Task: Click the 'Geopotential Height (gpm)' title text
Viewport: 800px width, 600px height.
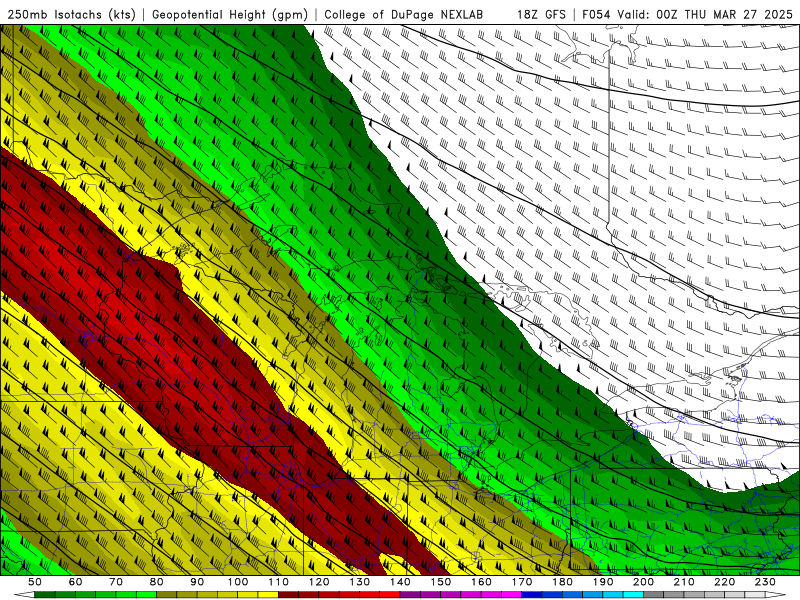Action: 230,14
